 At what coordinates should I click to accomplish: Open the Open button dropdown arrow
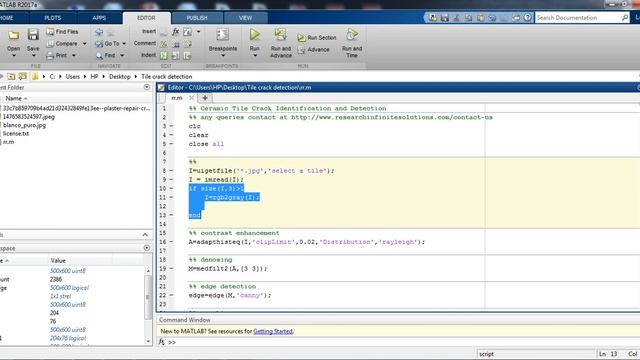point(13,55)
